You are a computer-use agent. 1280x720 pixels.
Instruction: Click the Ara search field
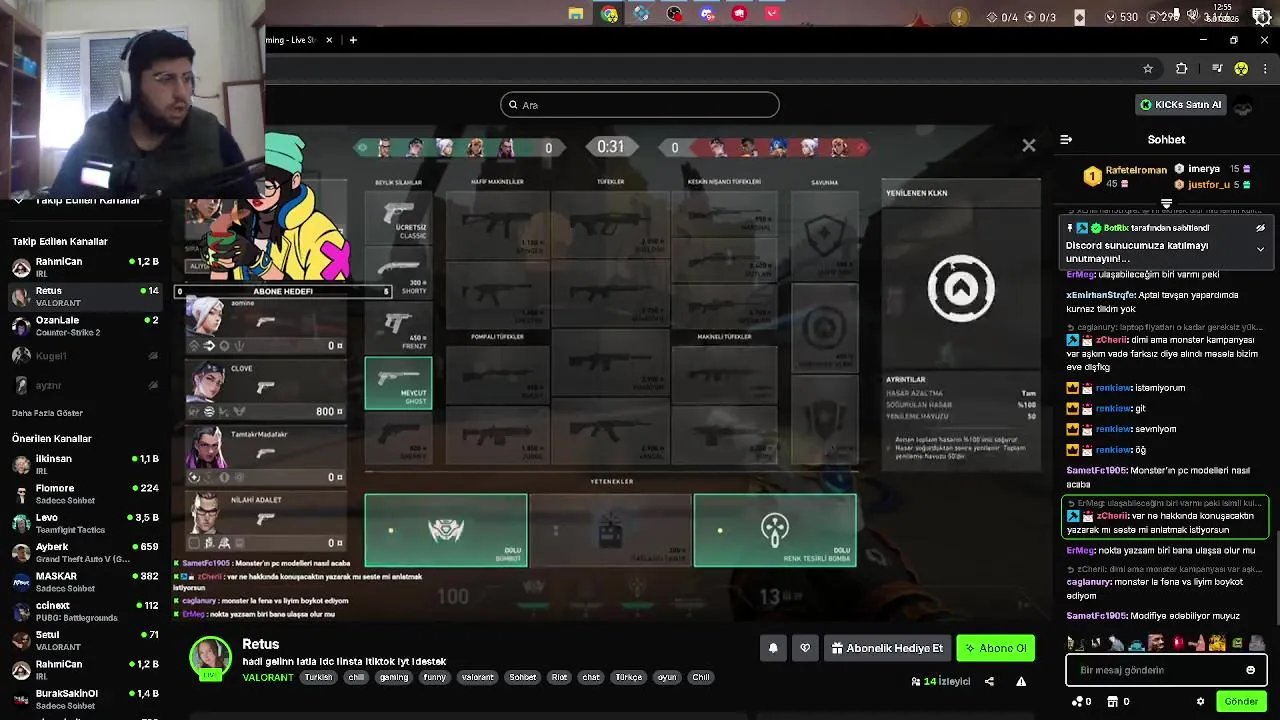coord(640,105)
